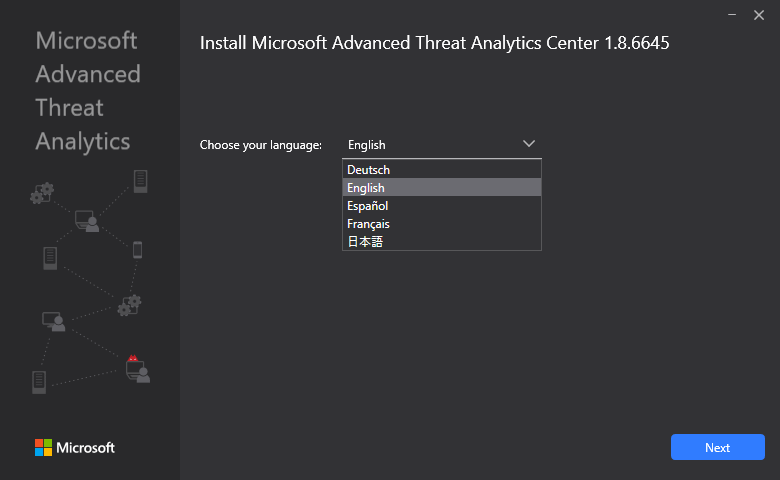
Task: Select Deutsch from the language list
Action: [x=442, y=170]
